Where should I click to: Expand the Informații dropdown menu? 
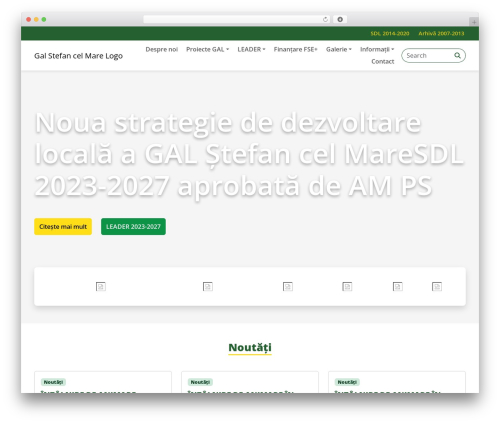click(x=377, y=49)
